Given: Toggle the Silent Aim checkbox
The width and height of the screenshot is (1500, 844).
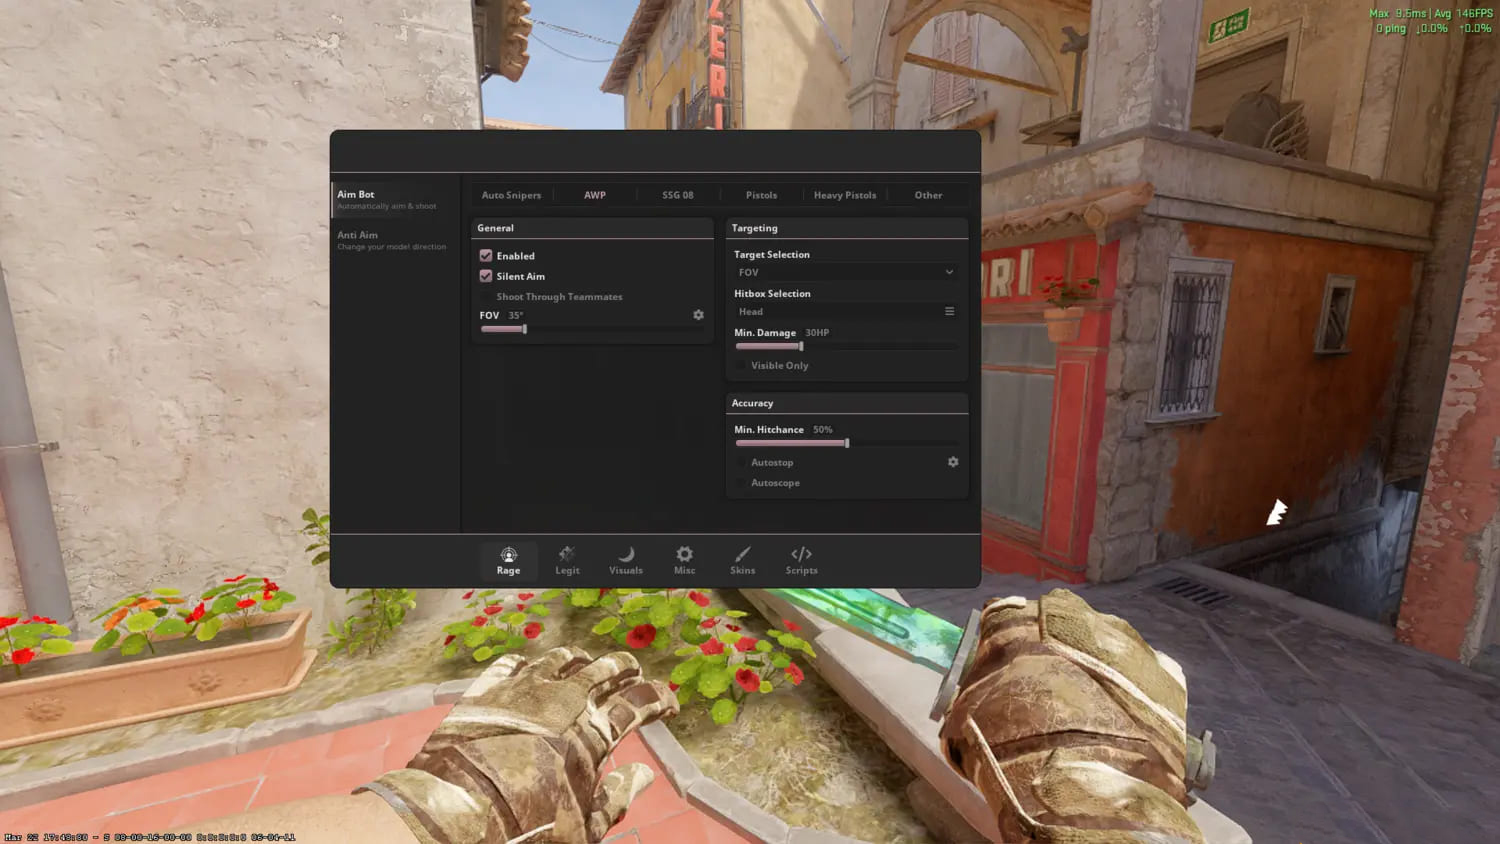Looking at the screenshot, I should [x=486, y=276].
